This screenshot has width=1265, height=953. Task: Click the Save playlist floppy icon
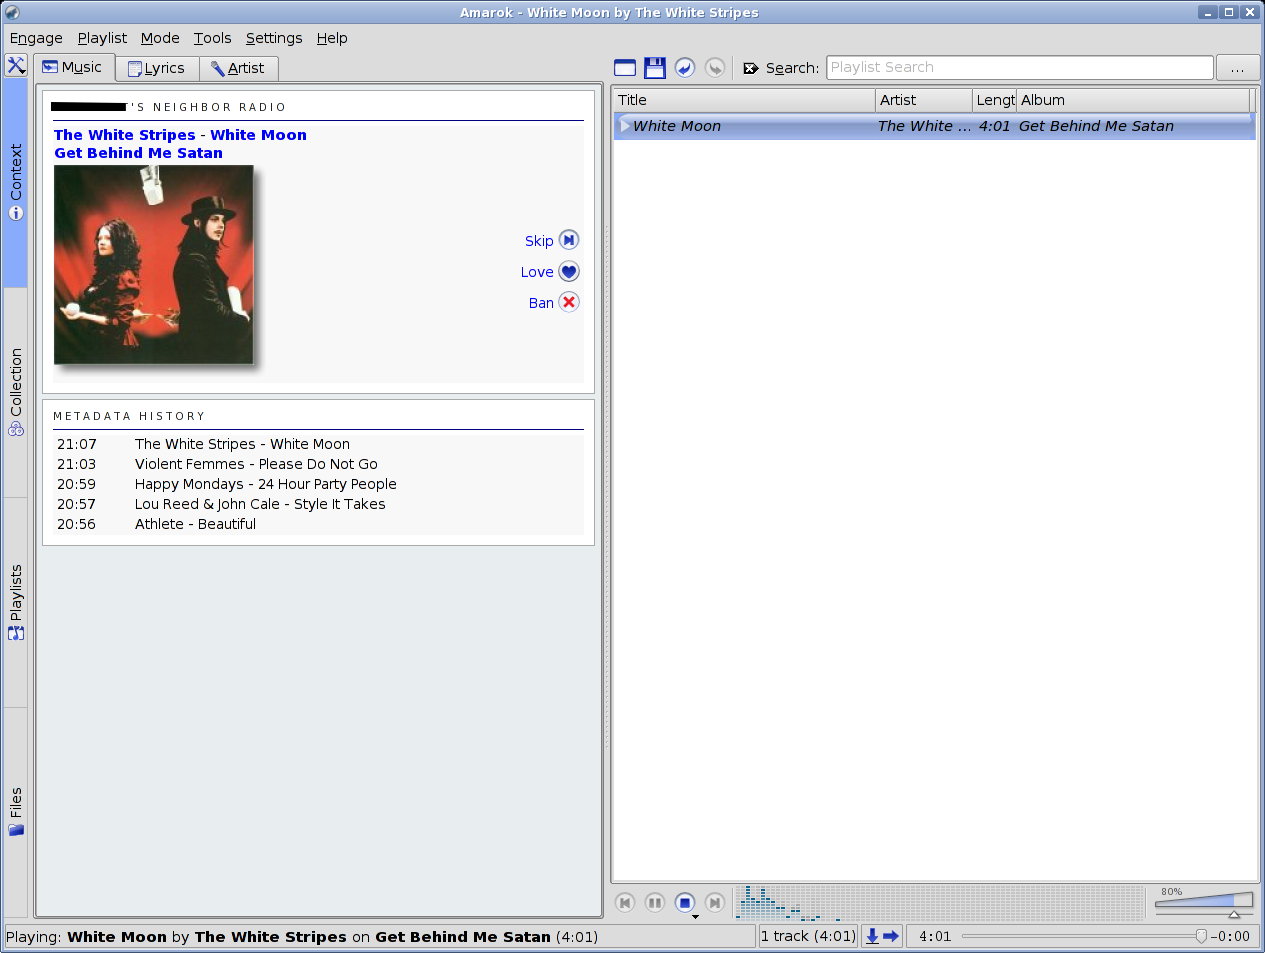[x=655, y=68]
